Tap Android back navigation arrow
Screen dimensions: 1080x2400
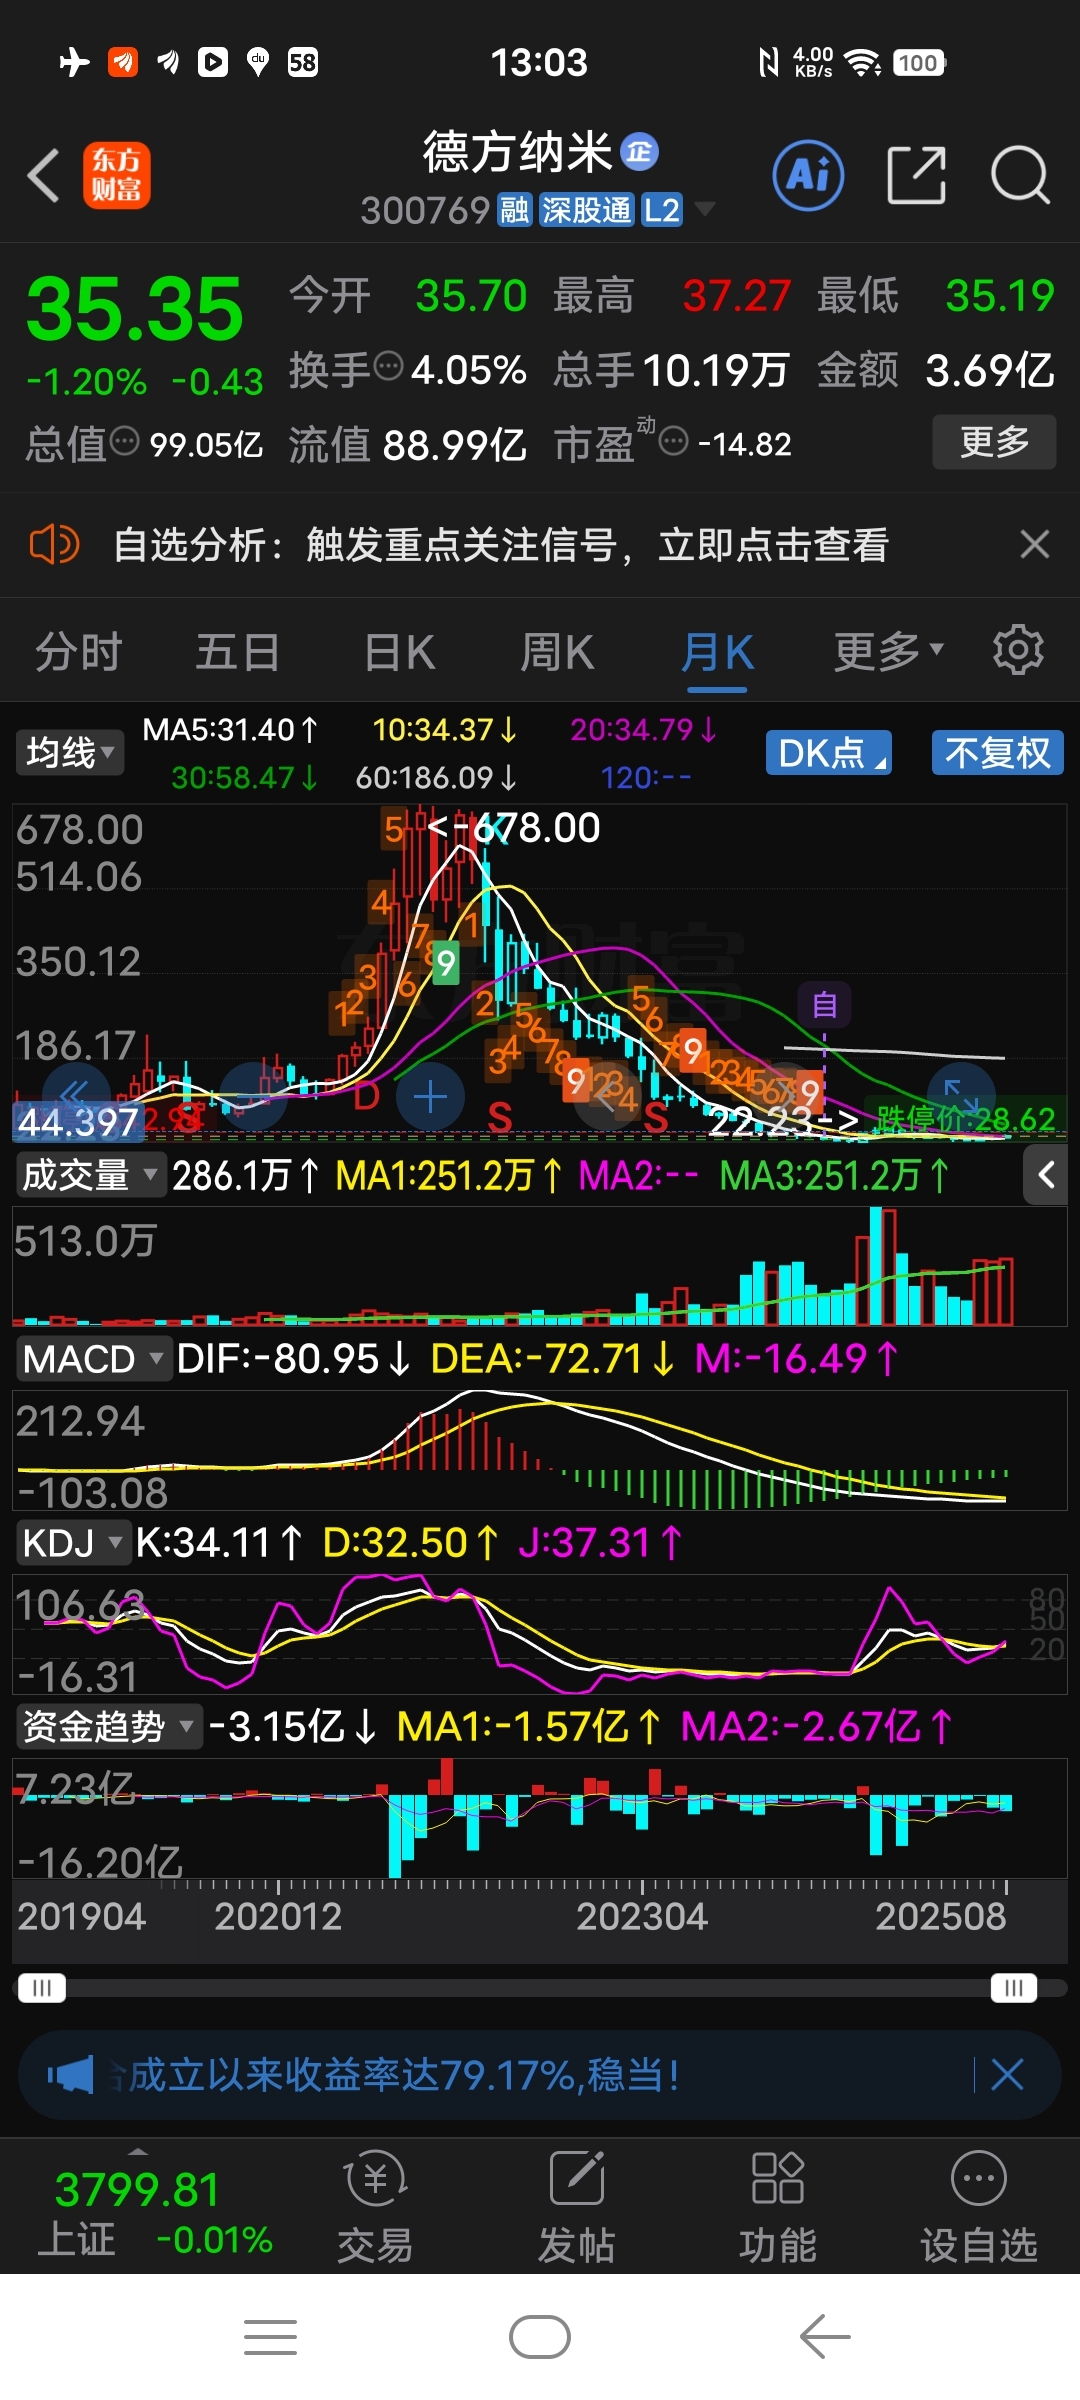coord(825,2337)
